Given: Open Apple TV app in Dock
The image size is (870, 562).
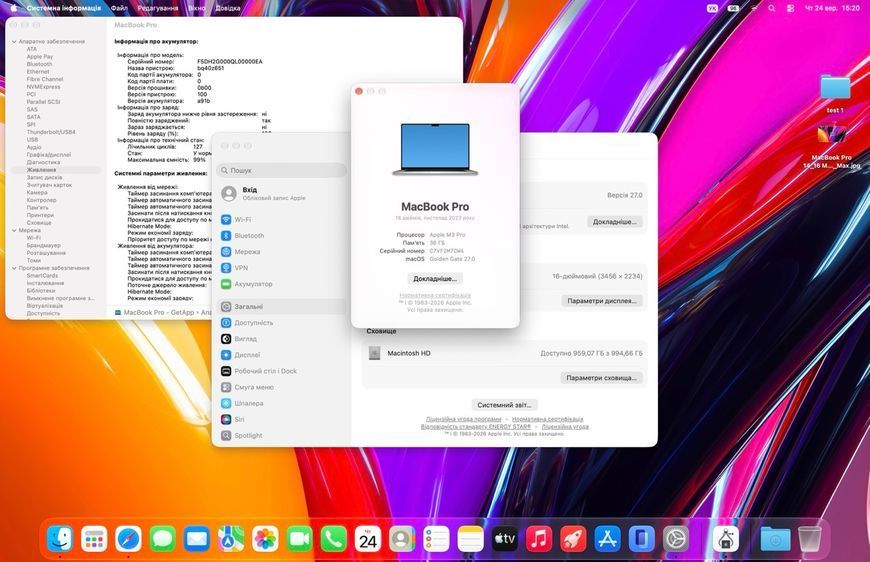Looking at the screenshot, I should (505, 539).
